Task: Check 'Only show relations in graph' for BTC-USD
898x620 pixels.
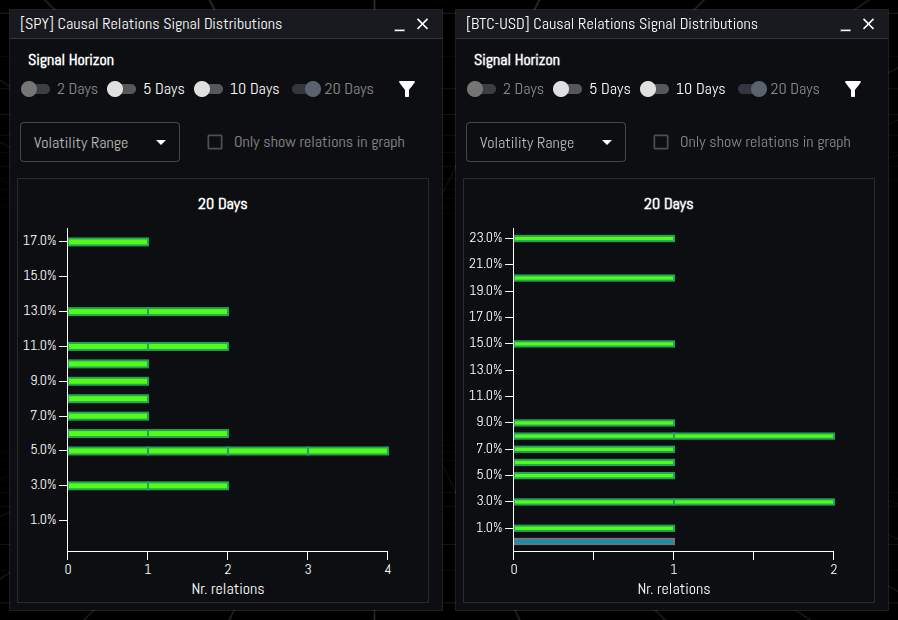Action: coord(661,142)
